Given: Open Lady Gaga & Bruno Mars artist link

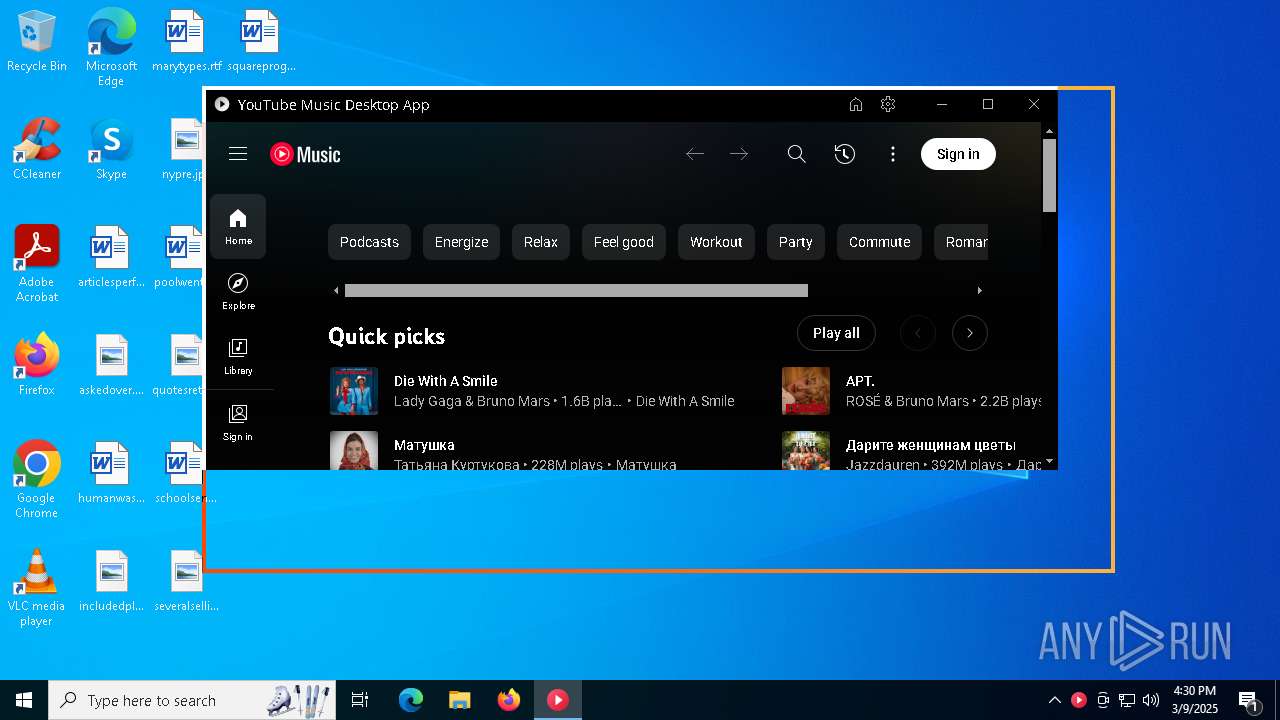Looking at the screenshot, I should click(x=472, y=401).
